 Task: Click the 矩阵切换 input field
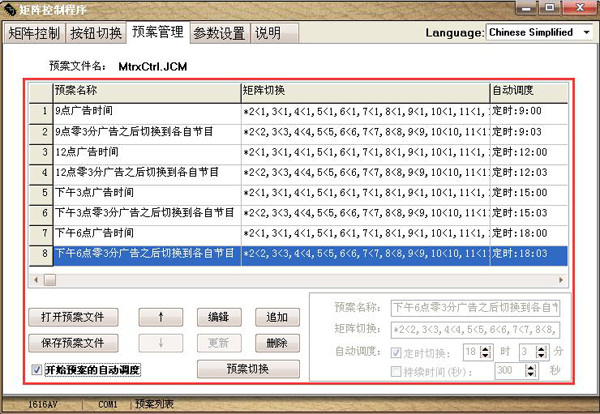point(476,329)
